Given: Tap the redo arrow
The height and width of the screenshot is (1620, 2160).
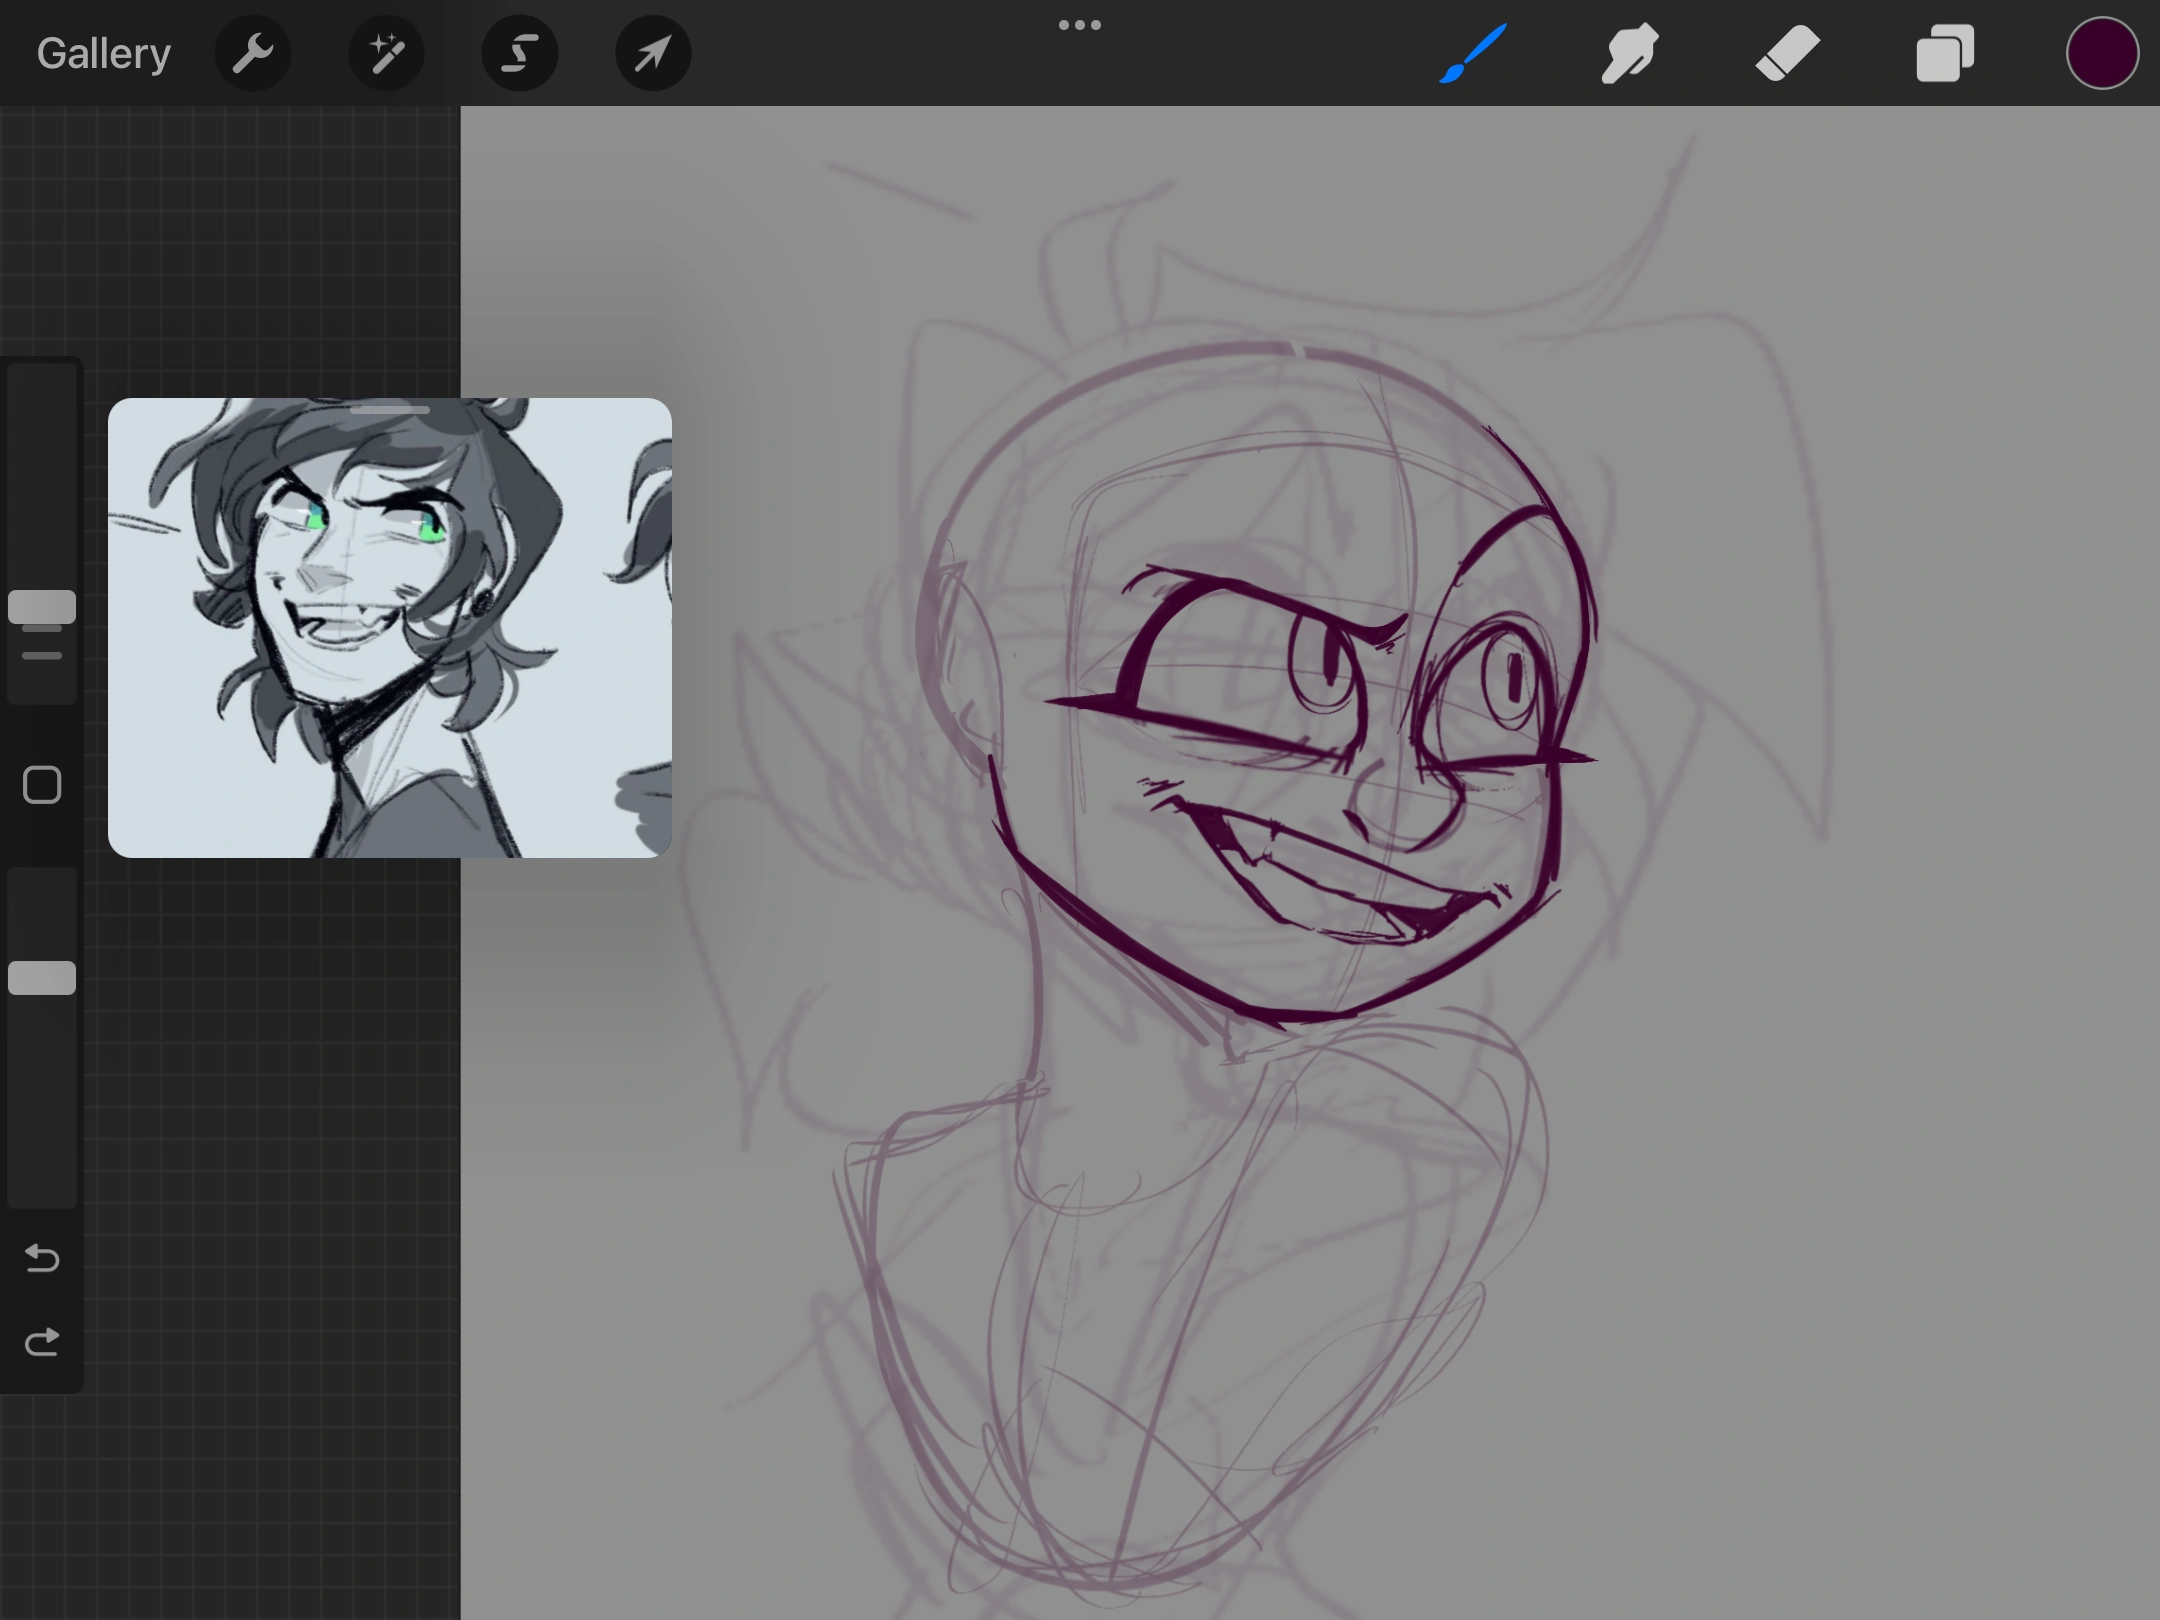Looking at the screenshot, I should tap(42, 1340).
